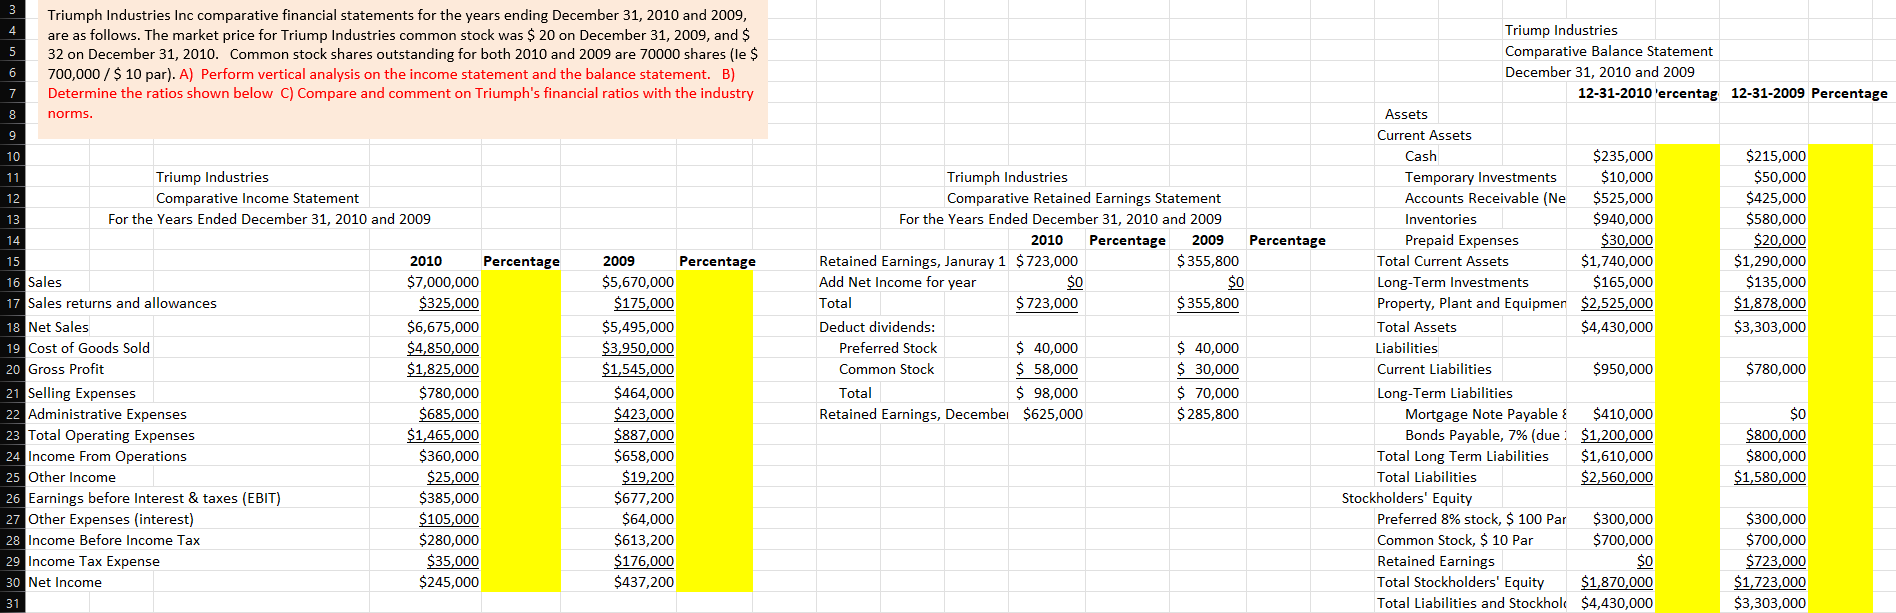Select the Net Sales value $5,495,000
Image resolution: width=1896 pixels, height=613 pixels.
[637, 327]
